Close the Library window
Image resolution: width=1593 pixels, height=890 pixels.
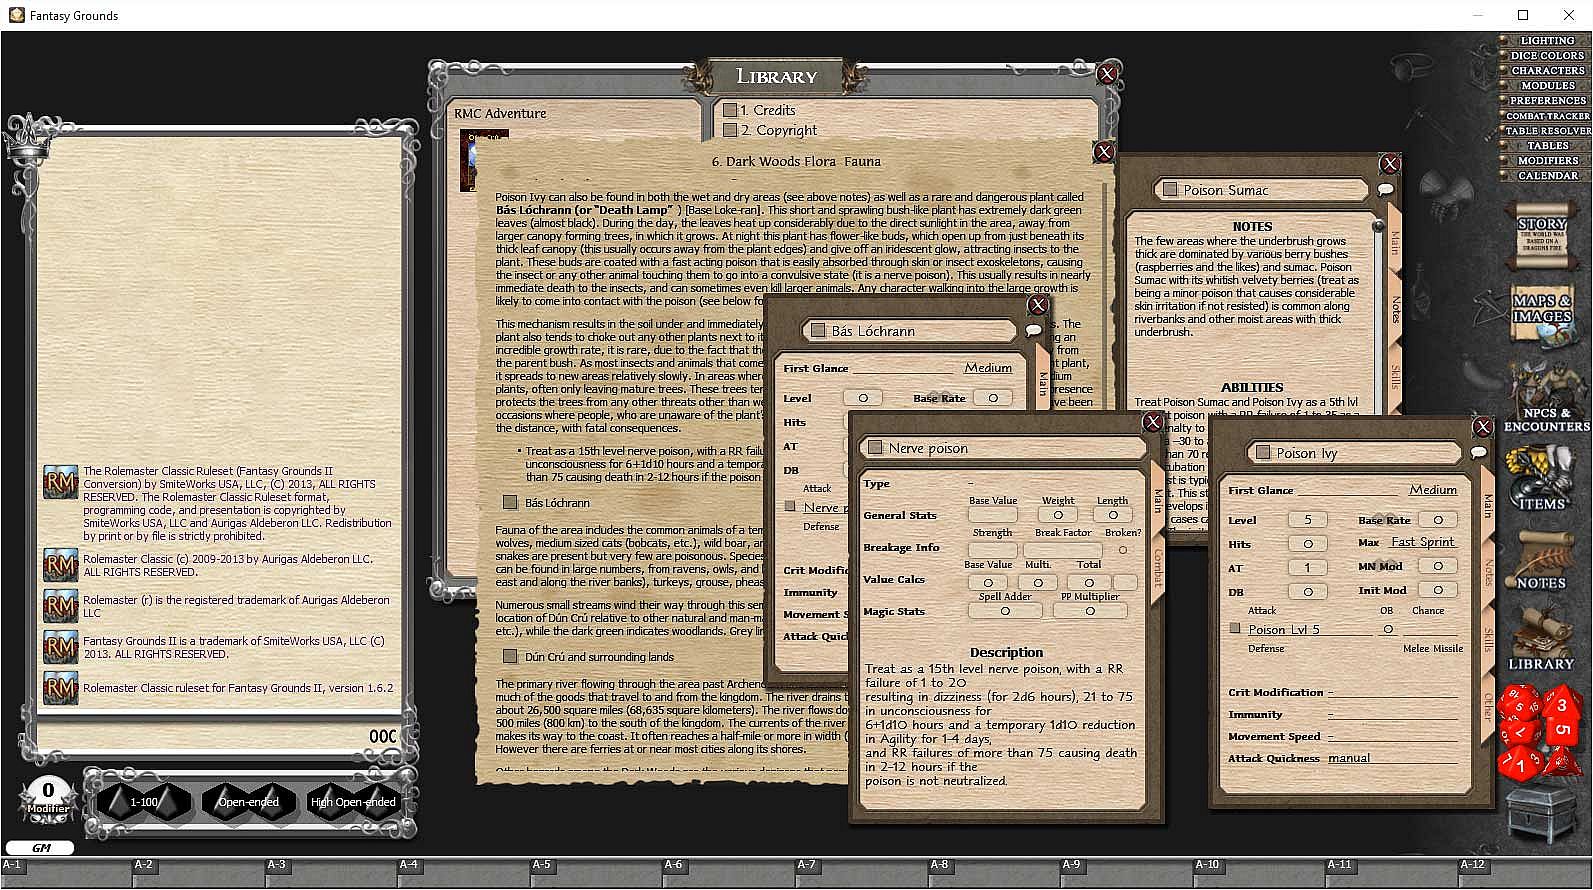(1107, 73)
